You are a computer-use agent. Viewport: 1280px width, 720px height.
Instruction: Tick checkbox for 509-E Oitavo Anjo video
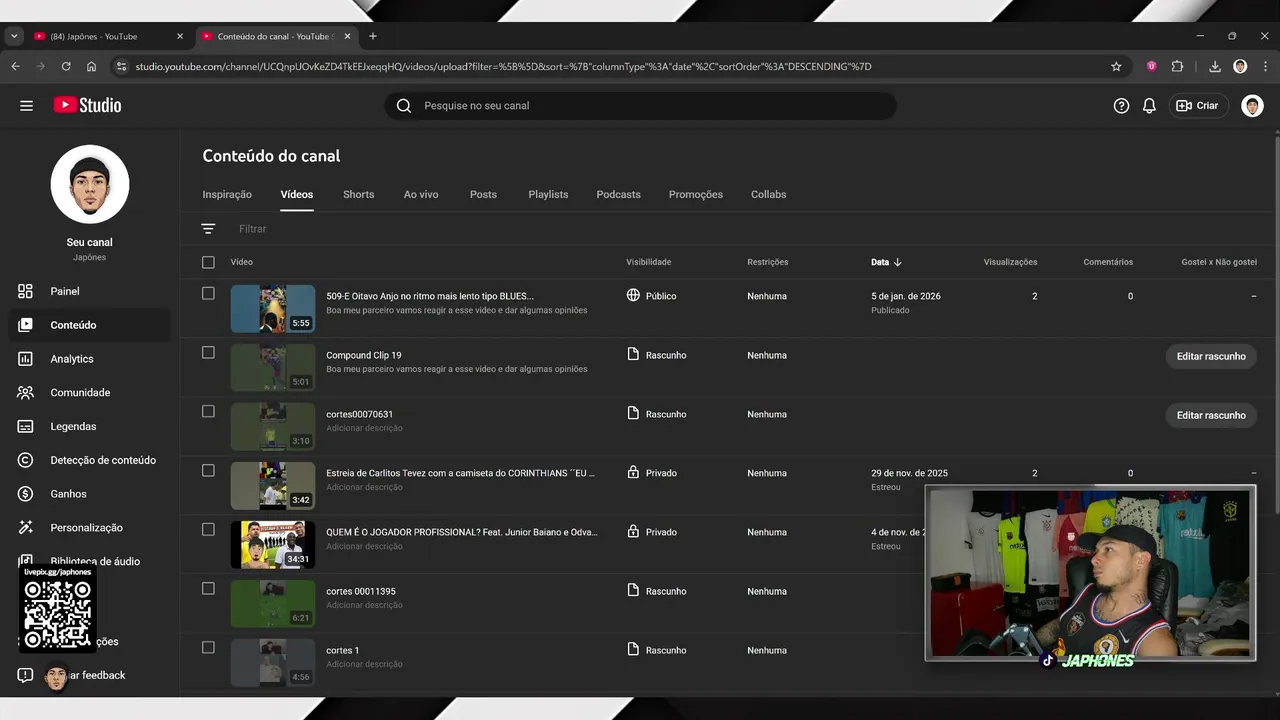208,293
